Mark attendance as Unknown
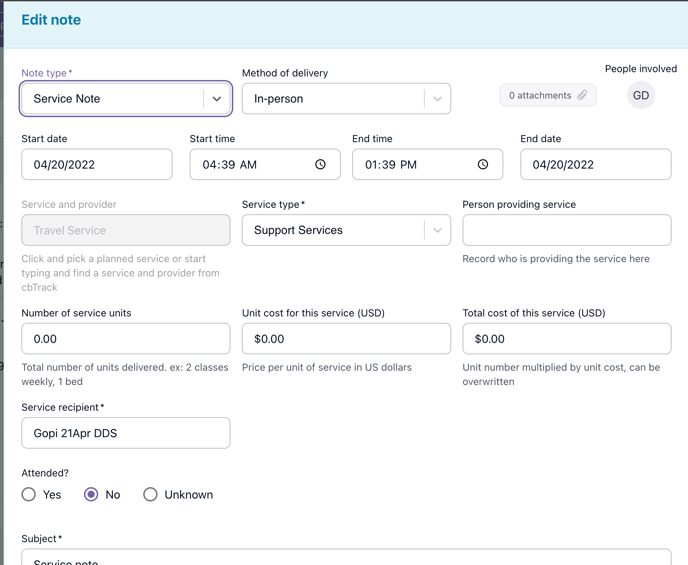This screenshot has height=565, width=688. click(150, 494)
